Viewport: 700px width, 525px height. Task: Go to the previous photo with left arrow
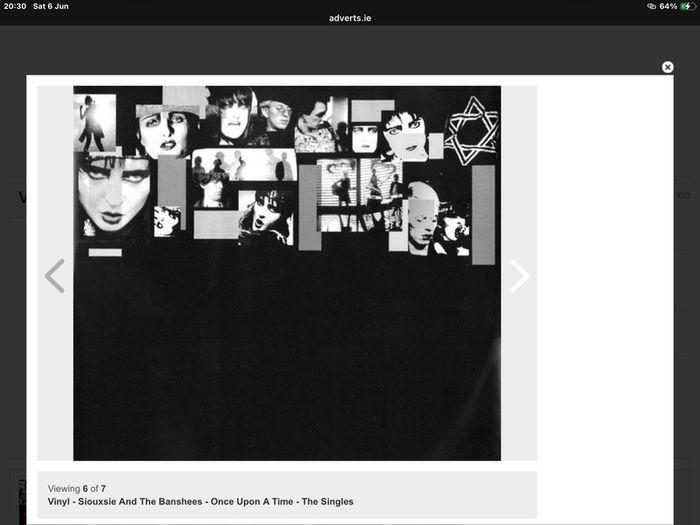pyautogui.click(x=55, y=276)
